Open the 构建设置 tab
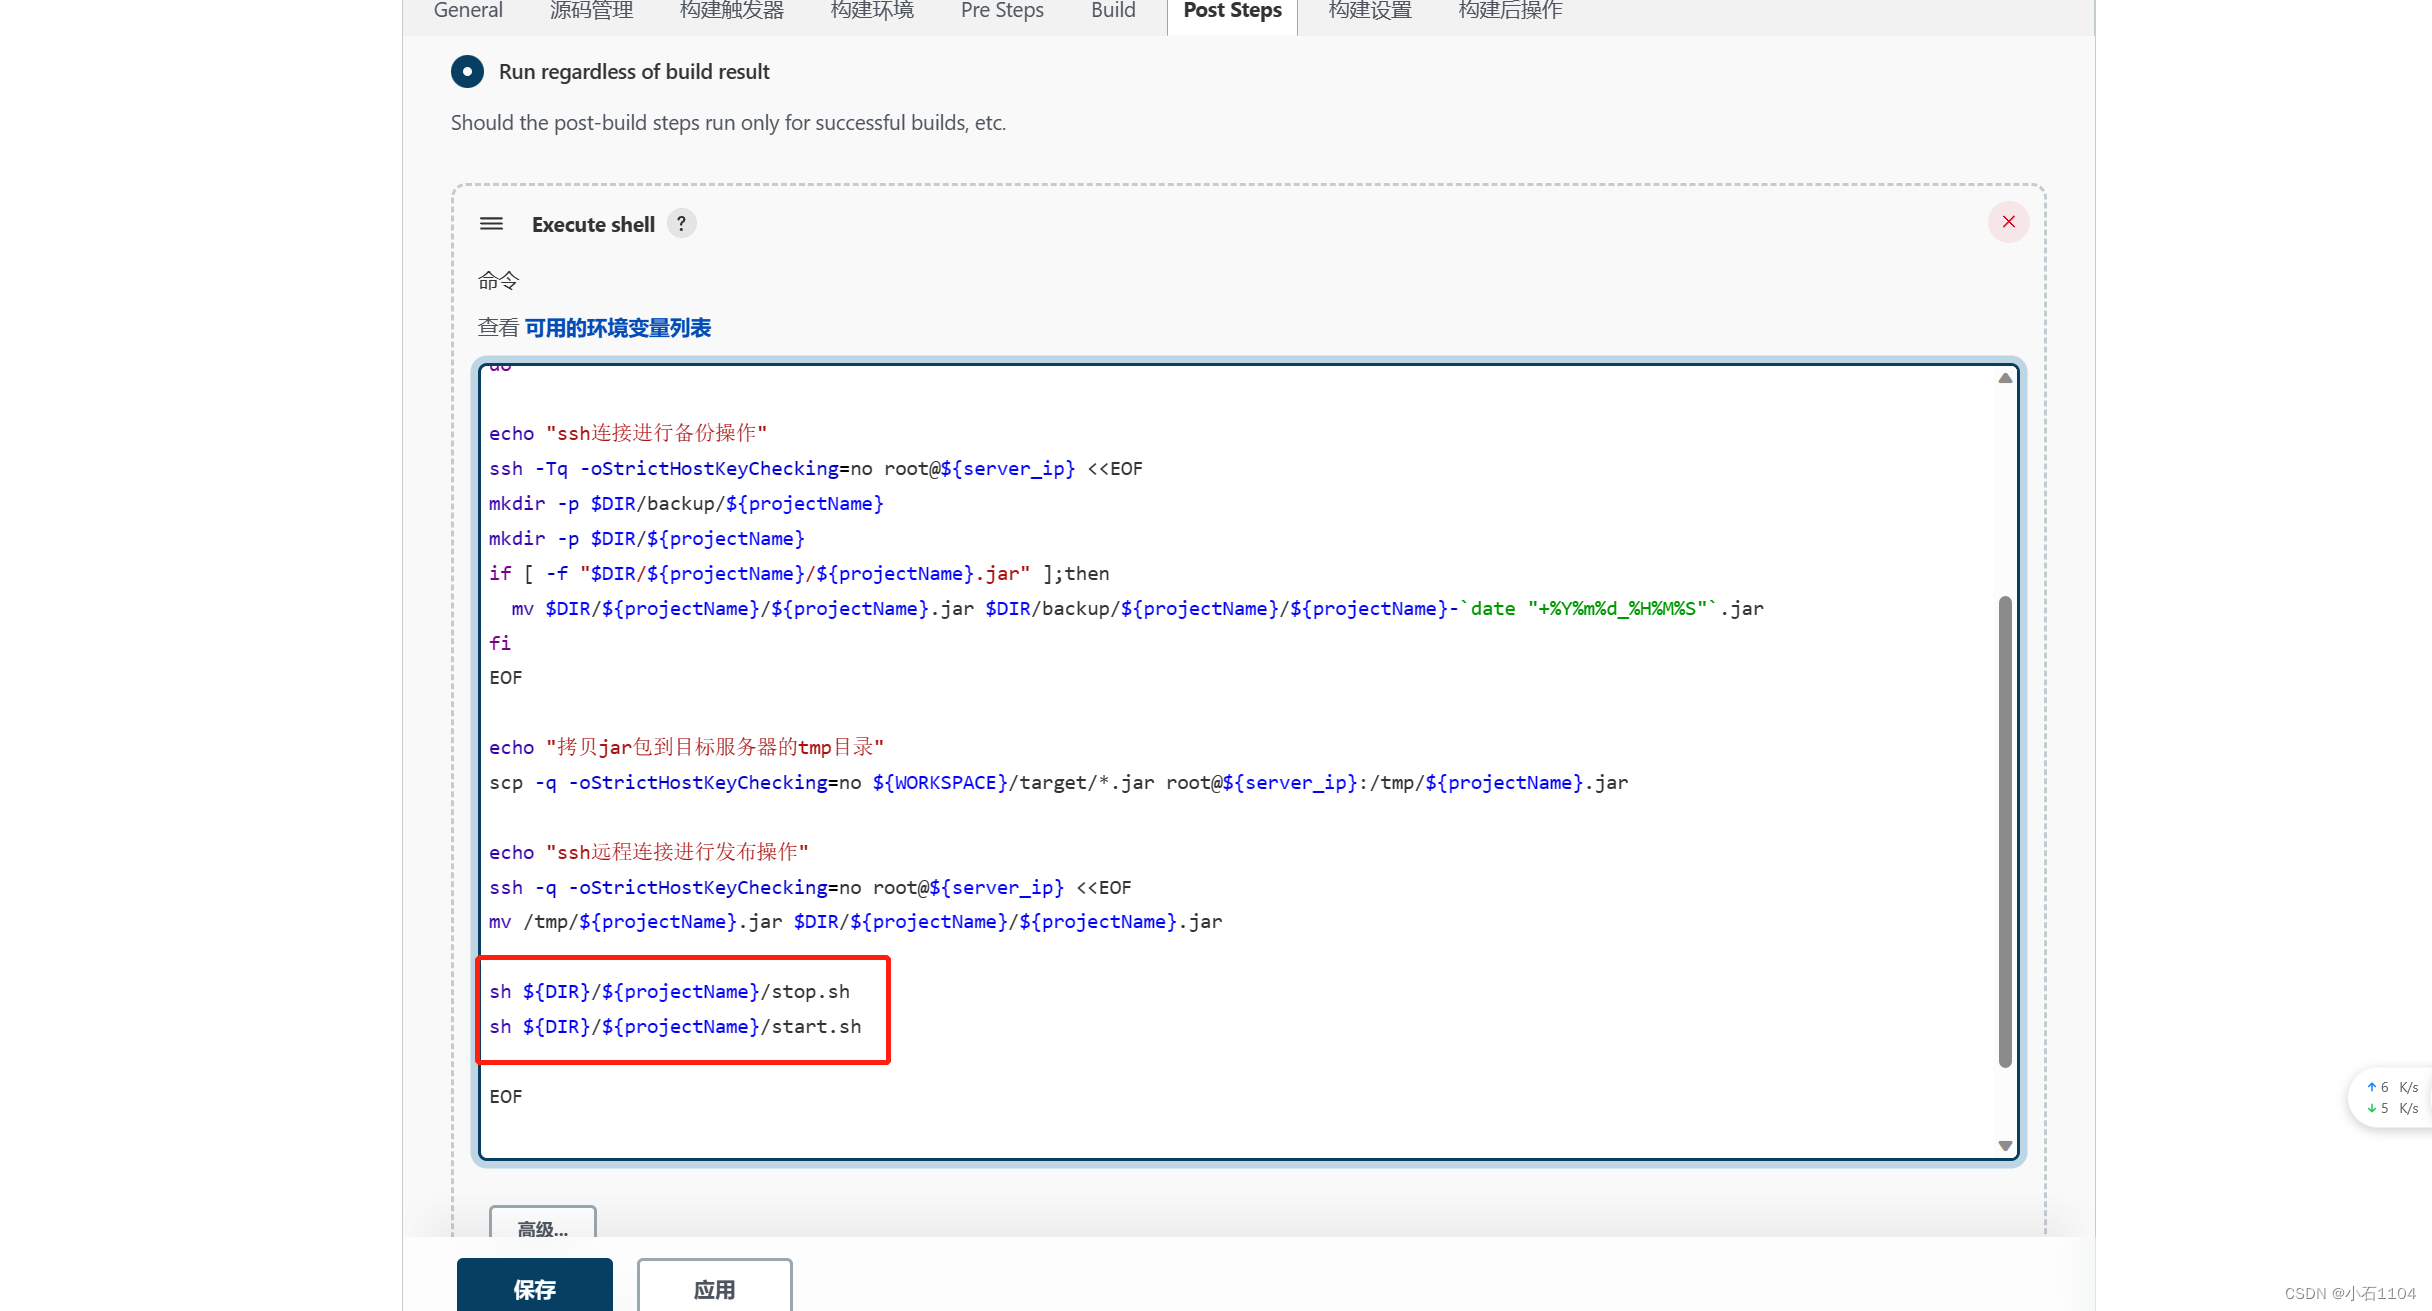 [1370, 11]
